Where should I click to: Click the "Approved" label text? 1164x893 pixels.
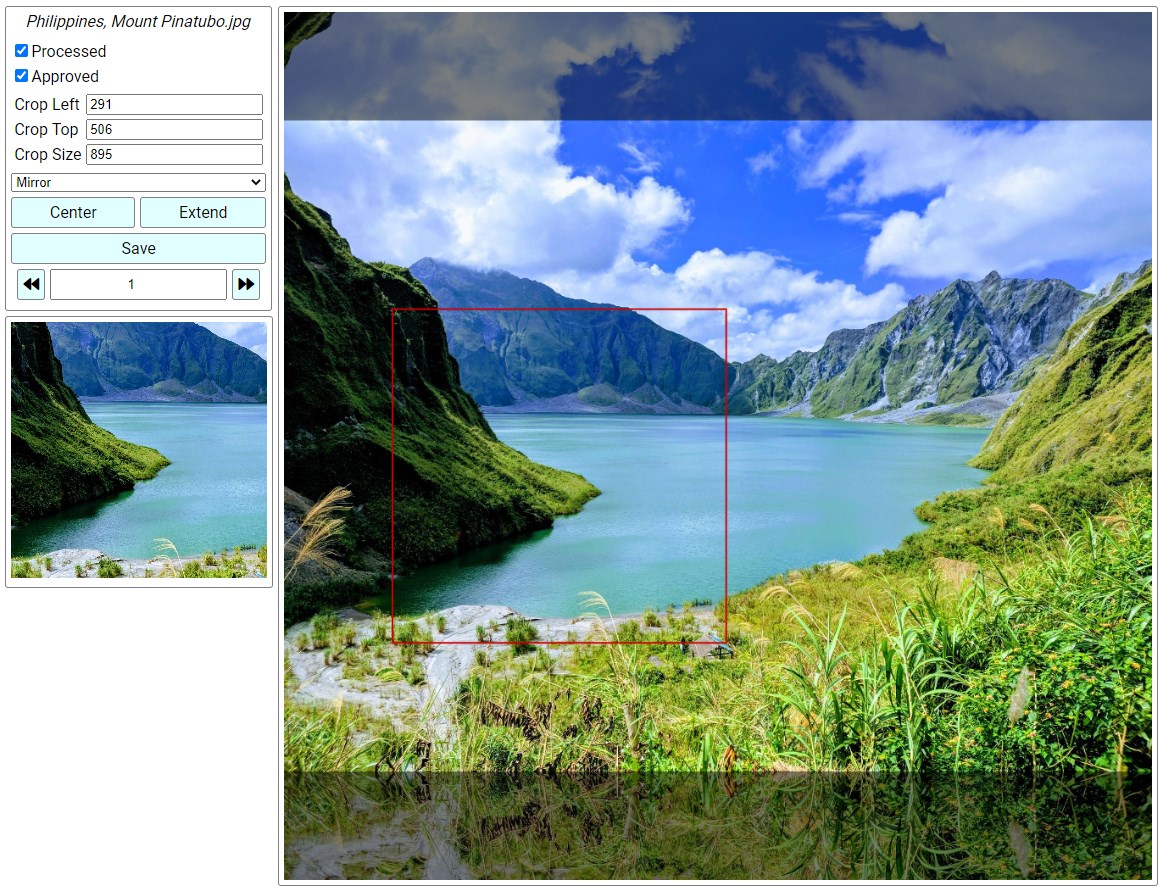coord(65,76)
